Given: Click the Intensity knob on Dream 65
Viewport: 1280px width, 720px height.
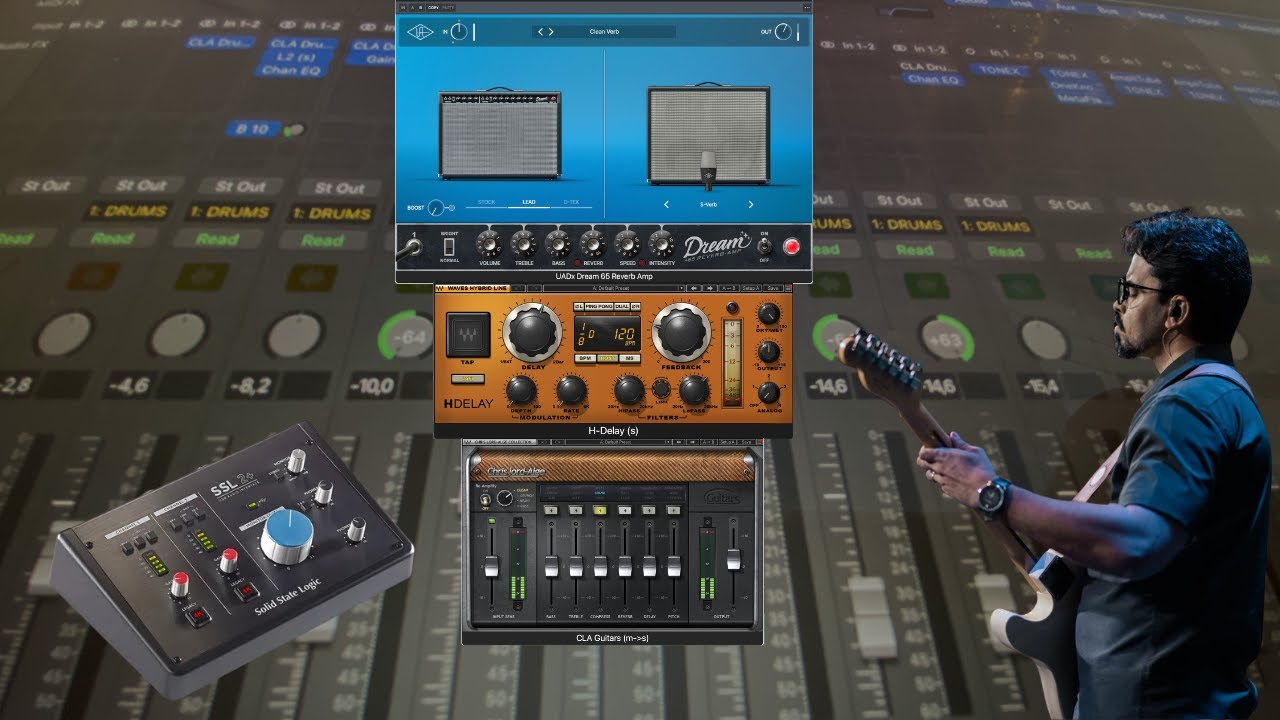Looking at the screenshot, I should click(x=662, y=244).
